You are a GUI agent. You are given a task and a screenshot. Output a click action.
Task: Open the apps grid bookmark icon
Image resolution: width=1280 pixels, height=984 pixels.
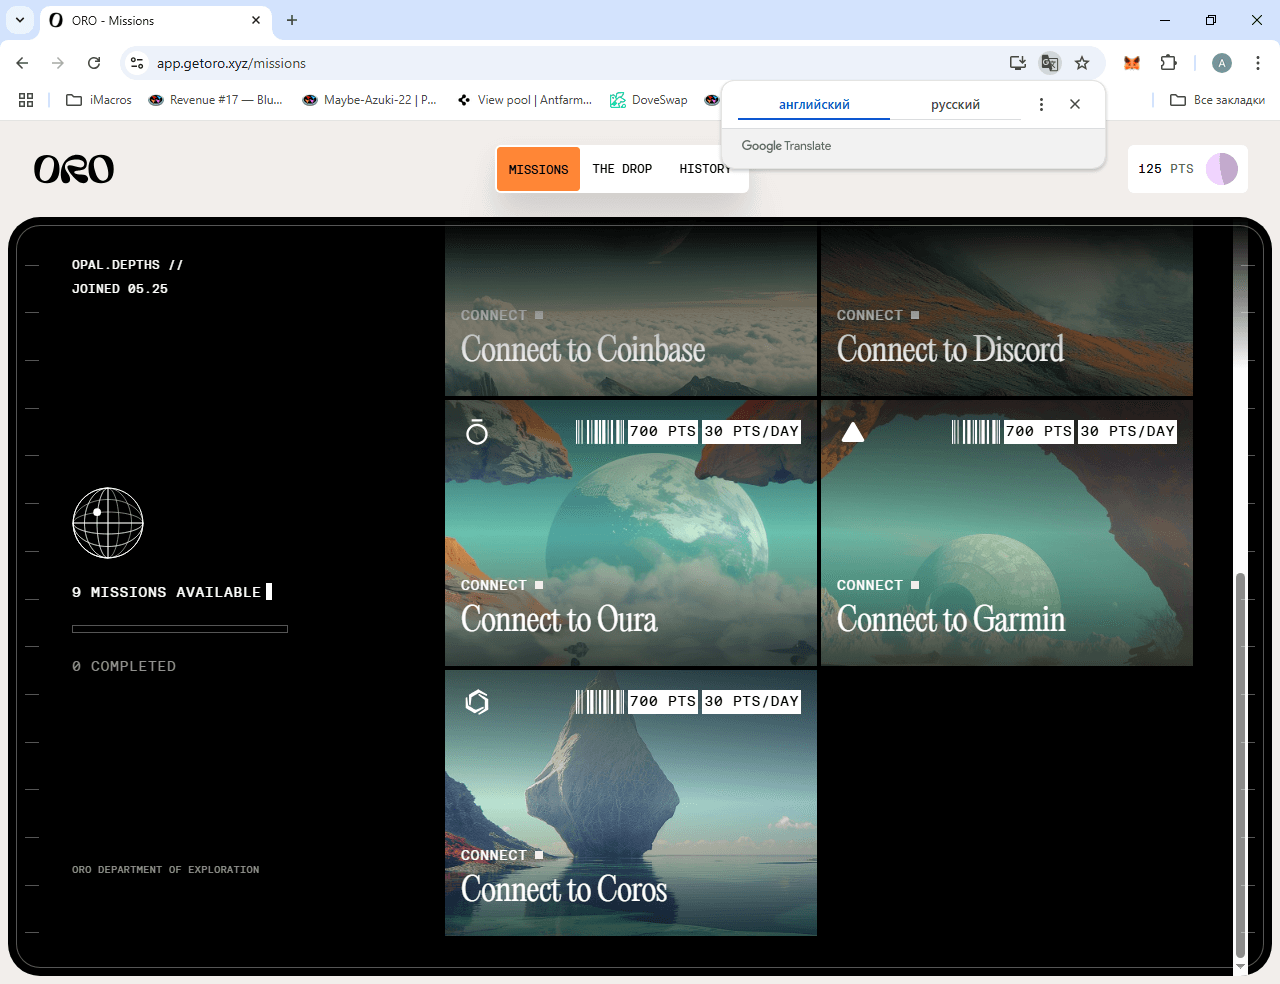(26, 100)
